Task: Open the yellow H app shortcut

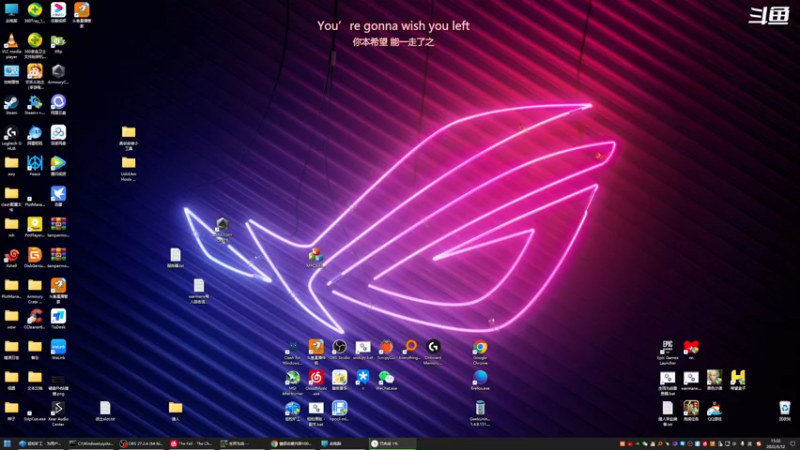Action: pyautogui.click(x=738, y=381)
